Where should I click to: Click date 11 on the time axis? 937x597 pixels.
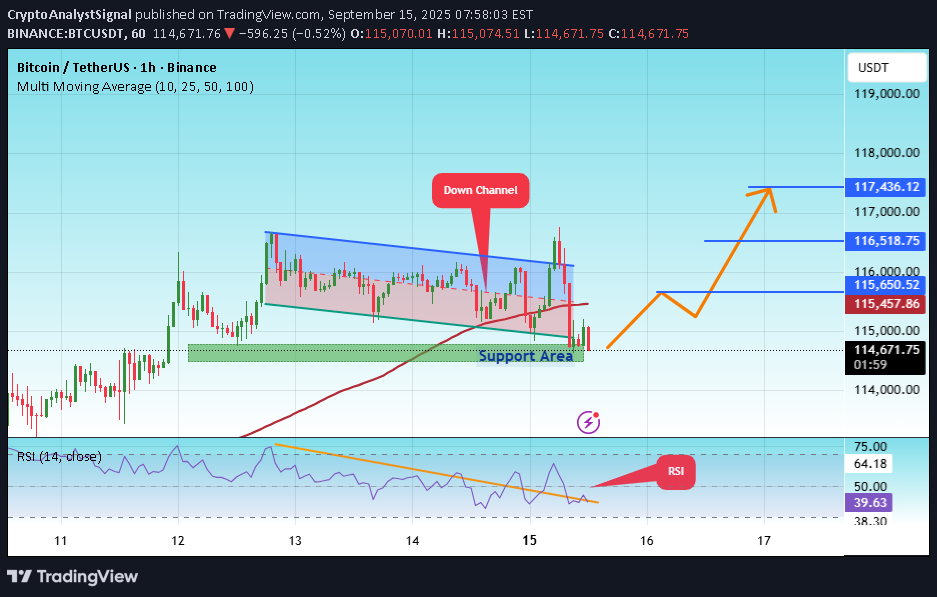(60, 541)
